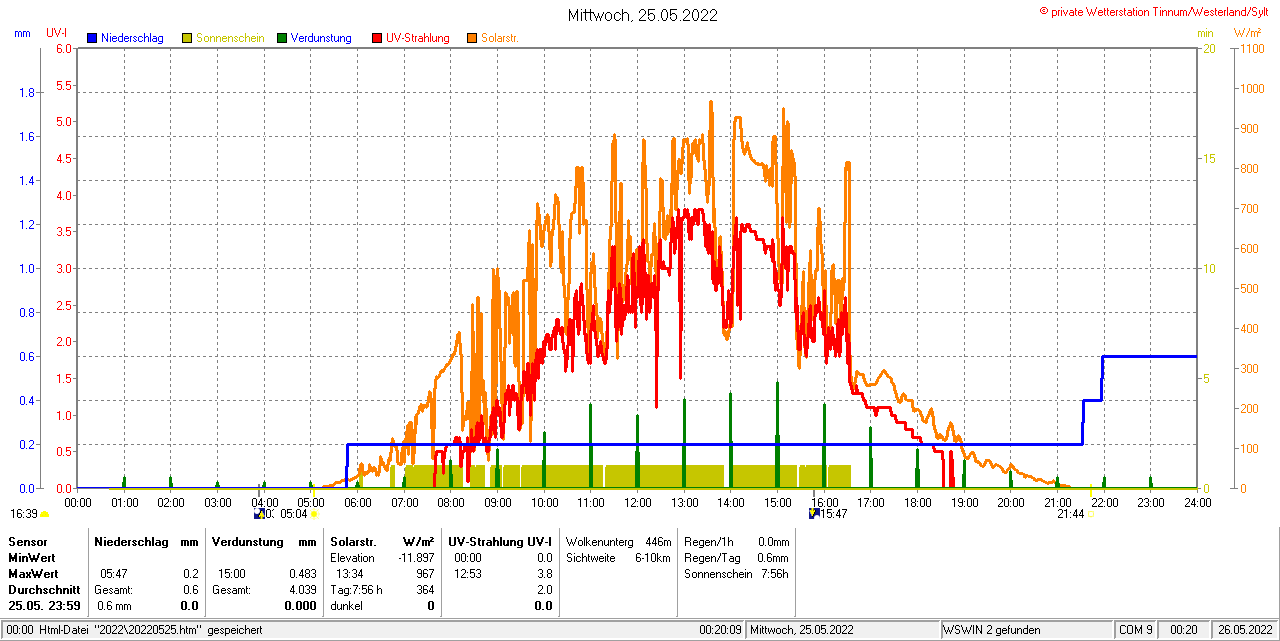
Task: Click the red UV-Strahlung legend swatch
Action: (377, 38)
